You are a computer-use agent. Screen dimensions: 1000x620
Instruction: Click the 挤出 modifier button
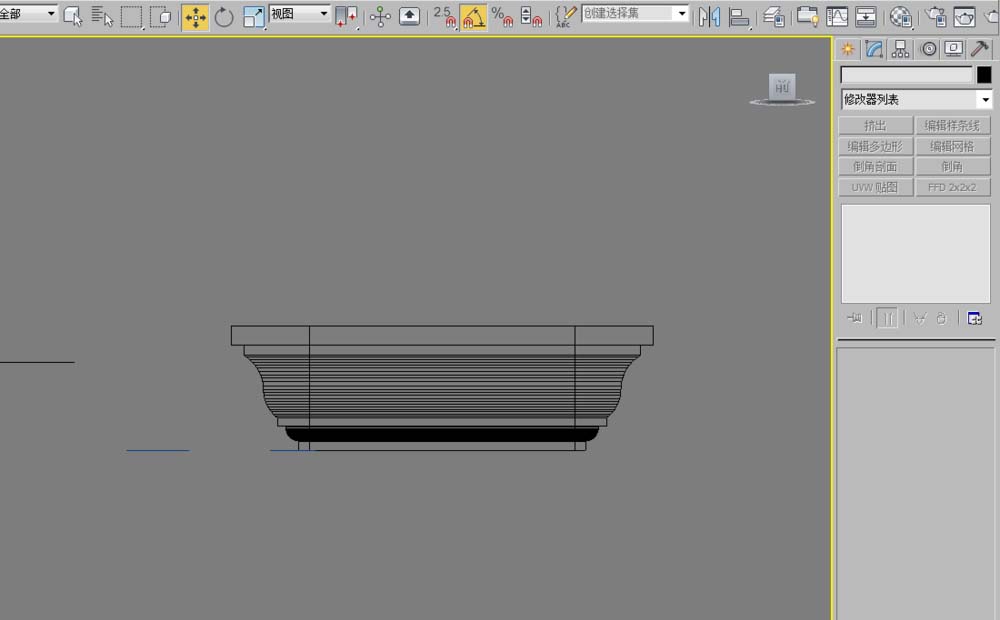click(876, 126)
